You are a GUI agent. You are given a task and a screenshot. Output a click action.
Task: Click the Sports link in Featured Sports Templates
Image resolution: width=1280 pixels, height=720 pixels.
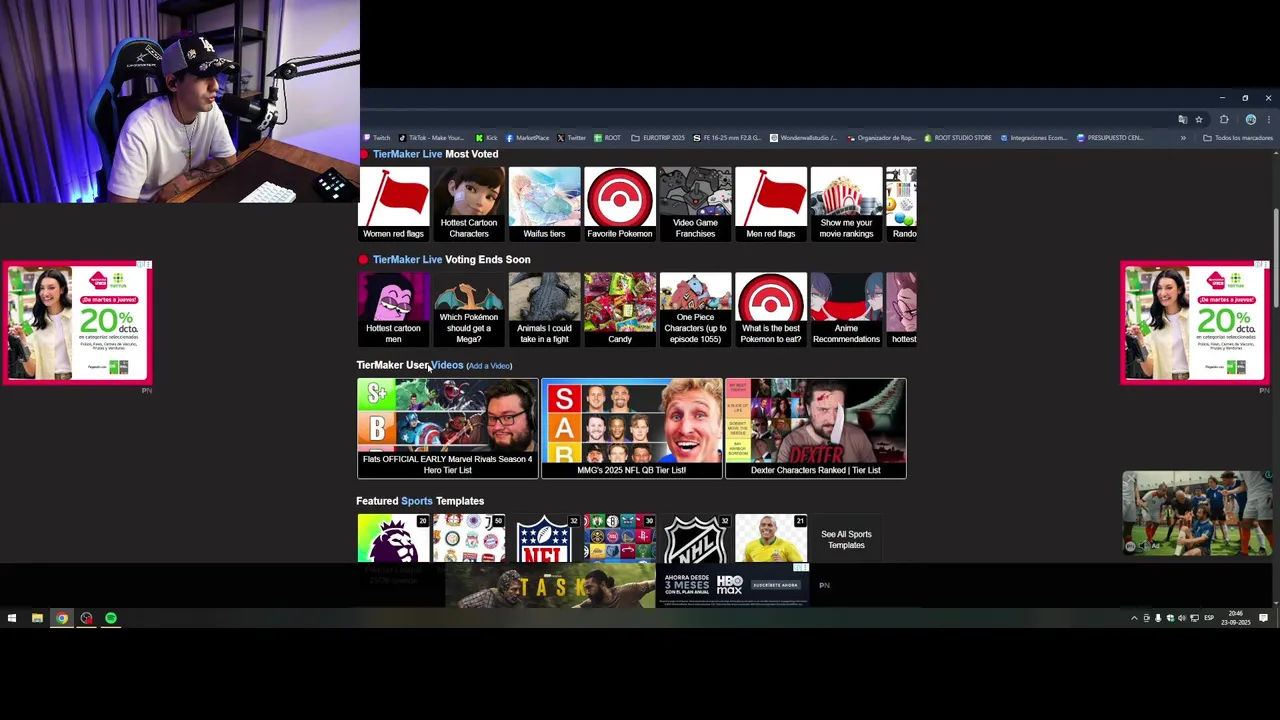(x=417, y=501)
